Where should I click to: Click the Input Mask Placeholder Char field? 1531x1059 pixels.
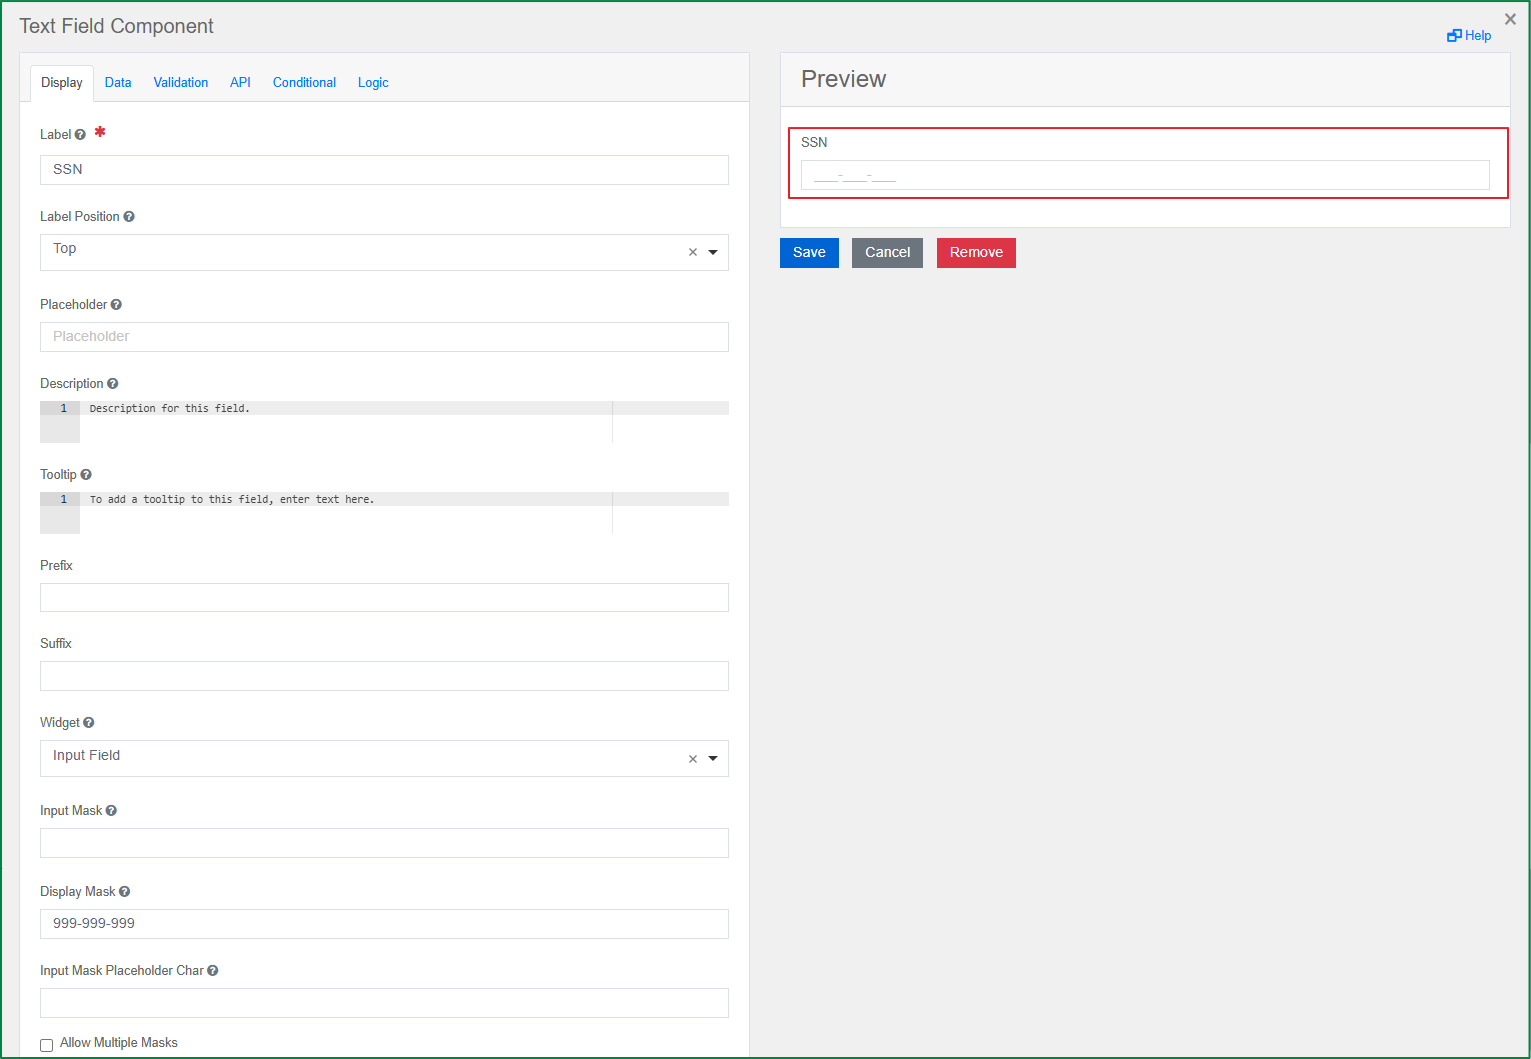point(384,1003)
